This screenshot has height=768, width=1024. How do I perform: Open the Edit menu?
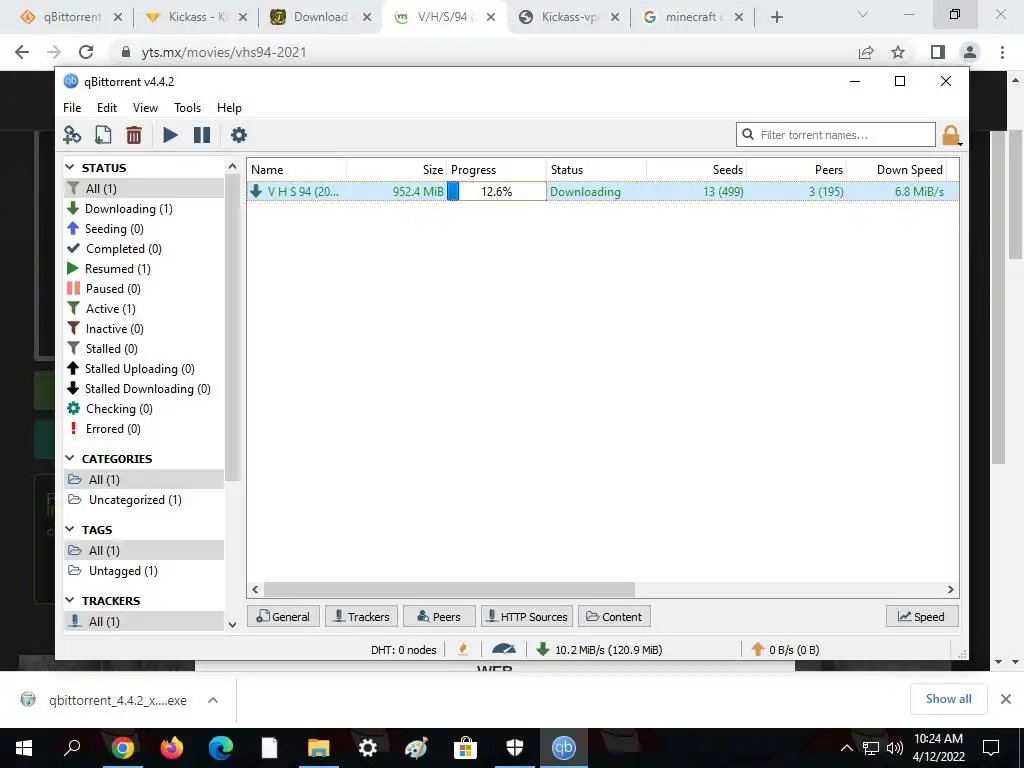click(x=106, y=108)
